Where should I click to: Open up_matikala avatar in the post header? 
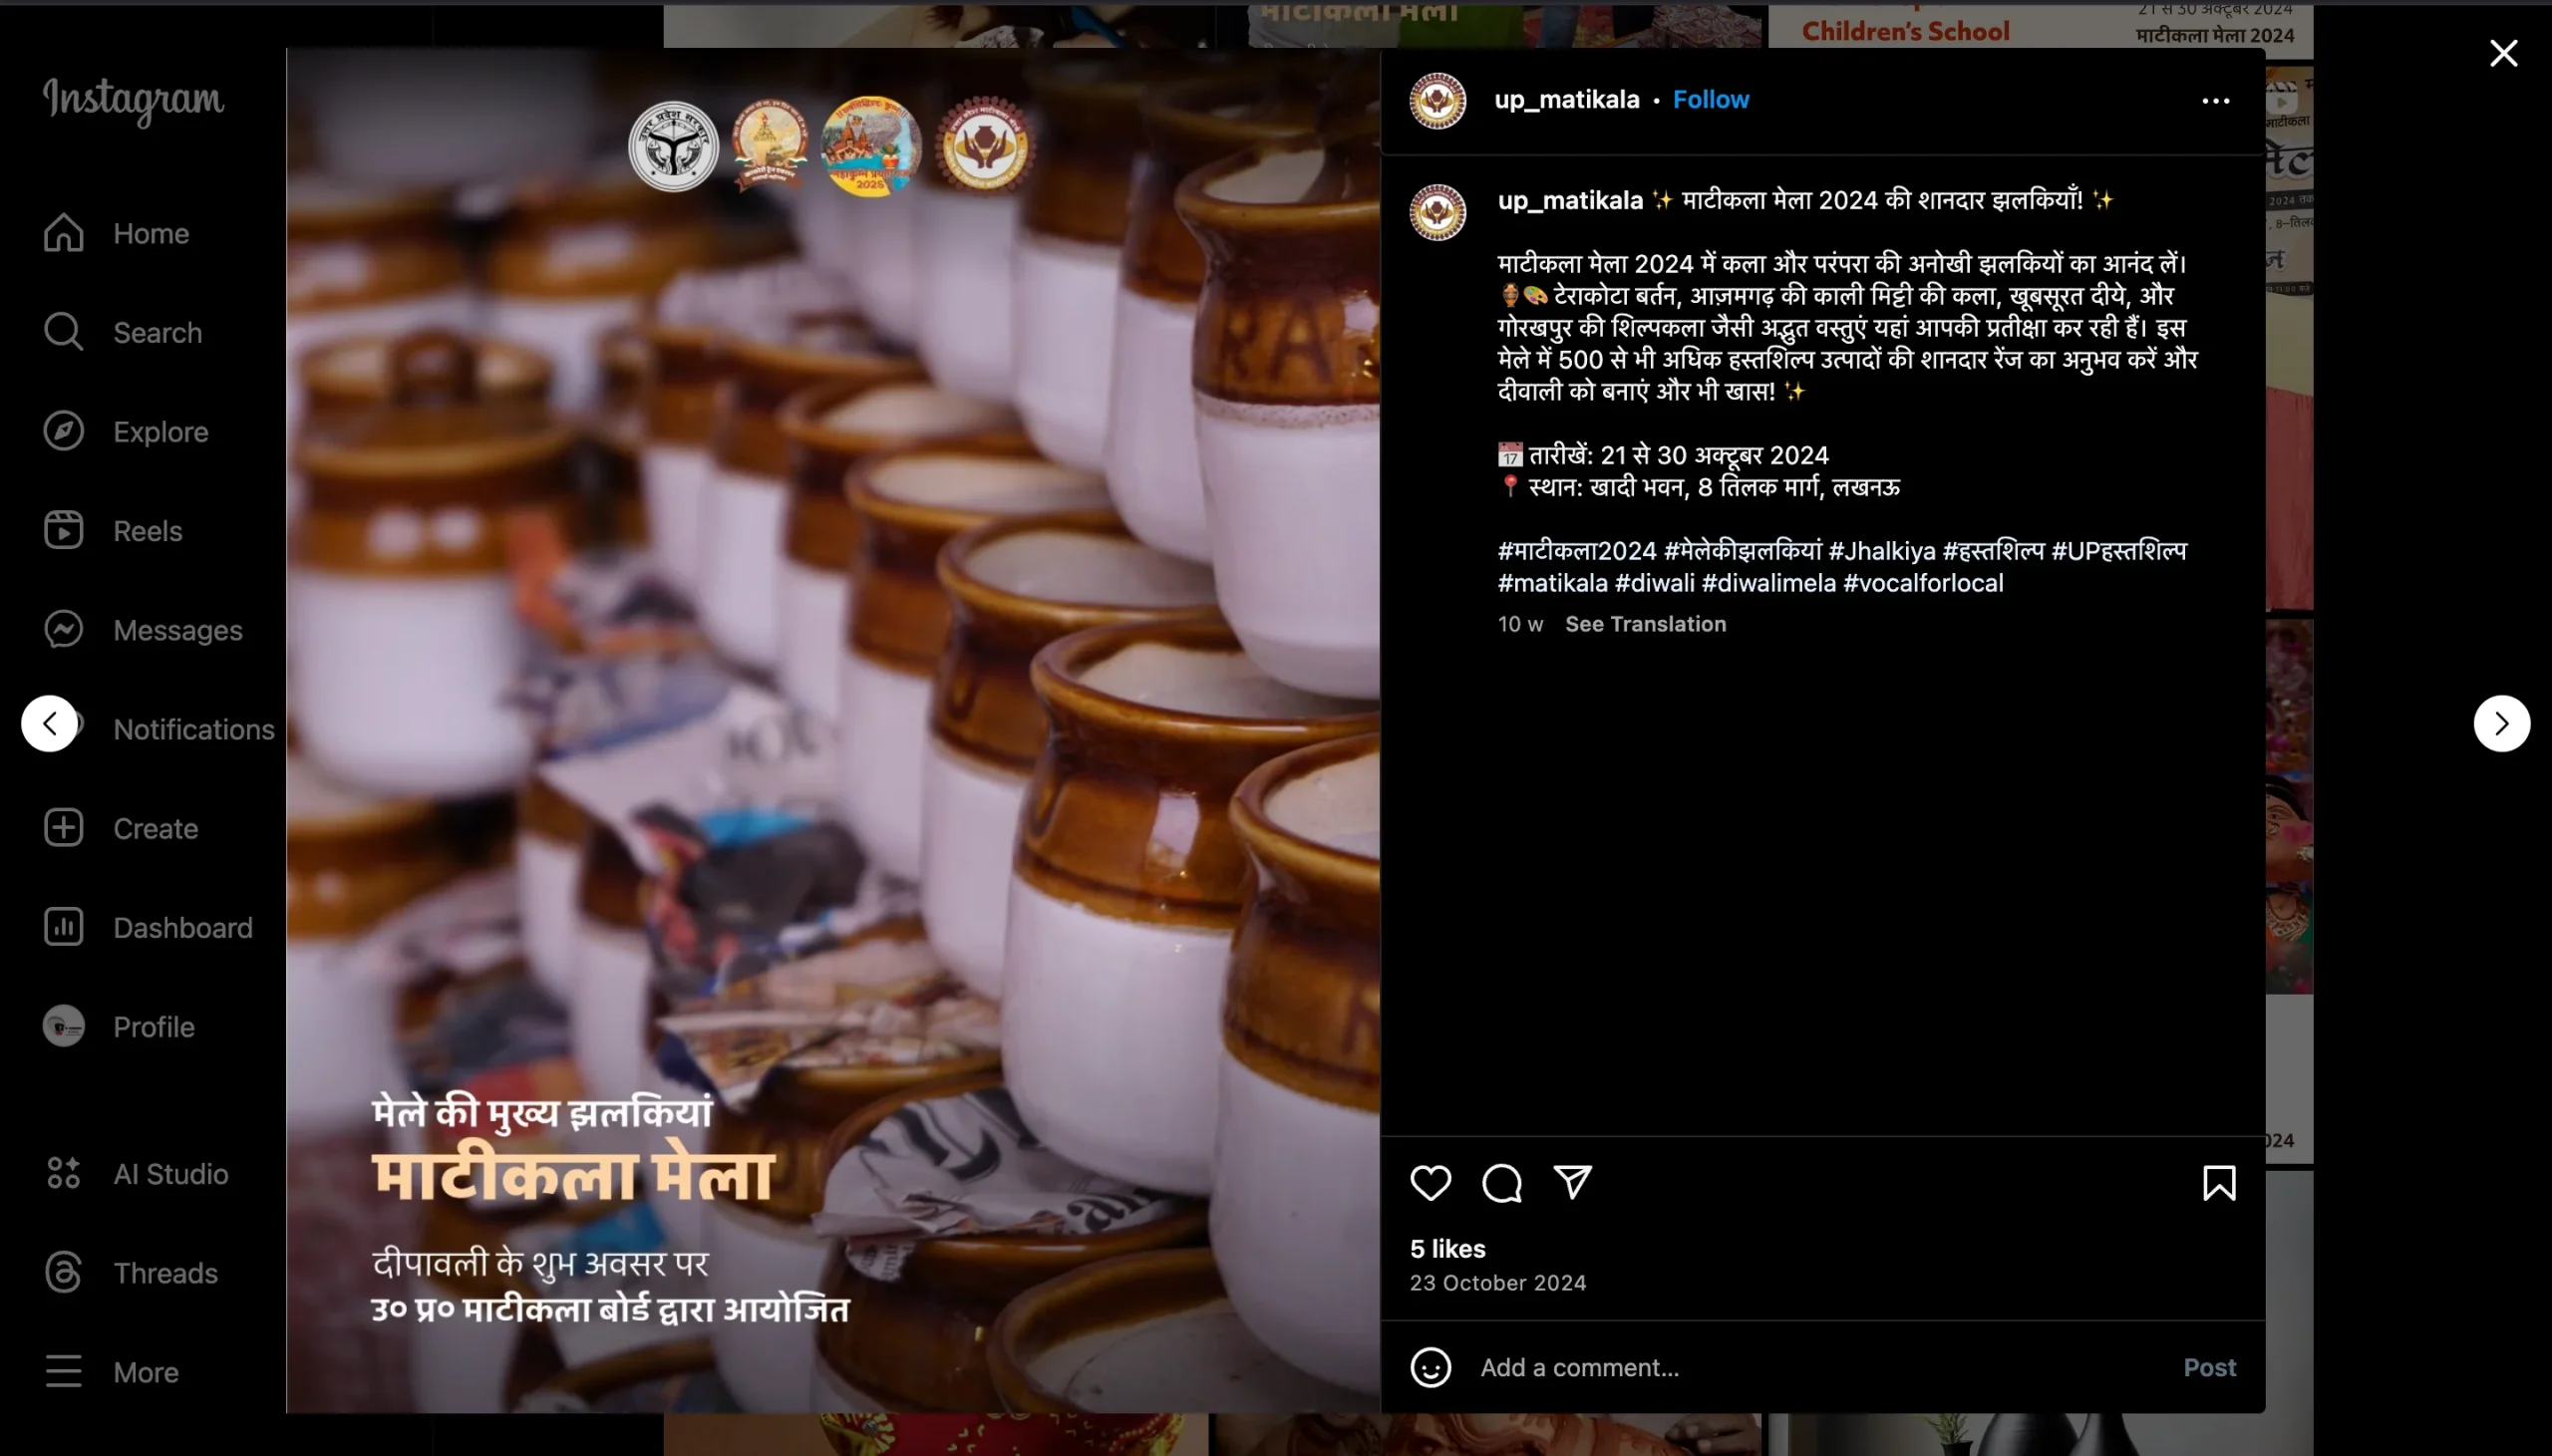[1438, 100]
